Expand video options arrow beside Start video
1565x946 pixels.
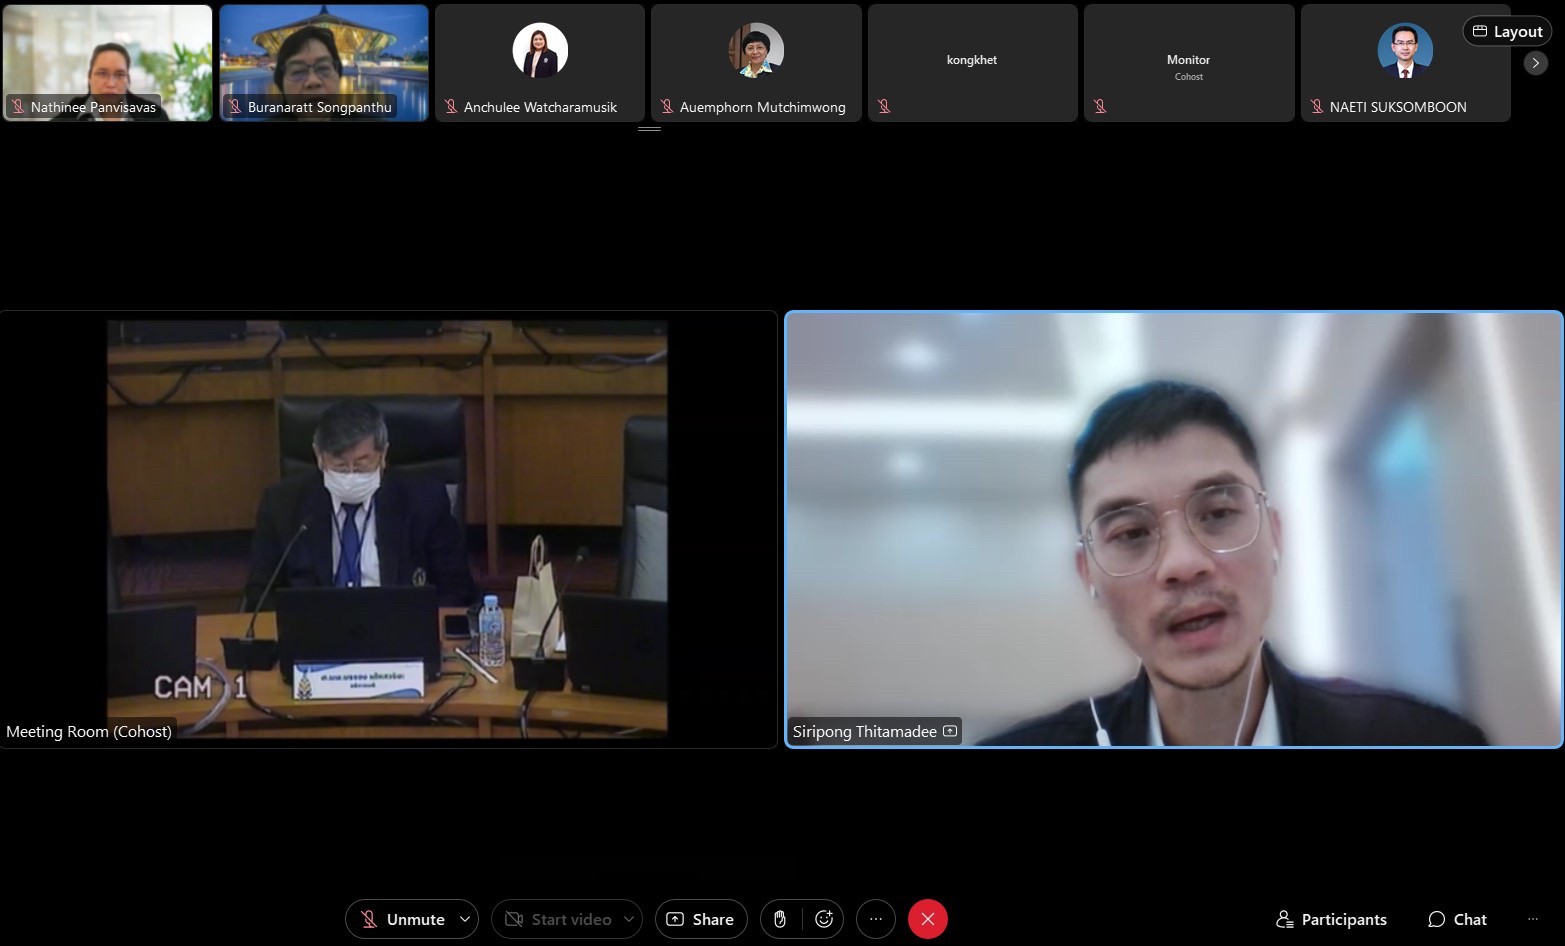[x=629, y=919]
